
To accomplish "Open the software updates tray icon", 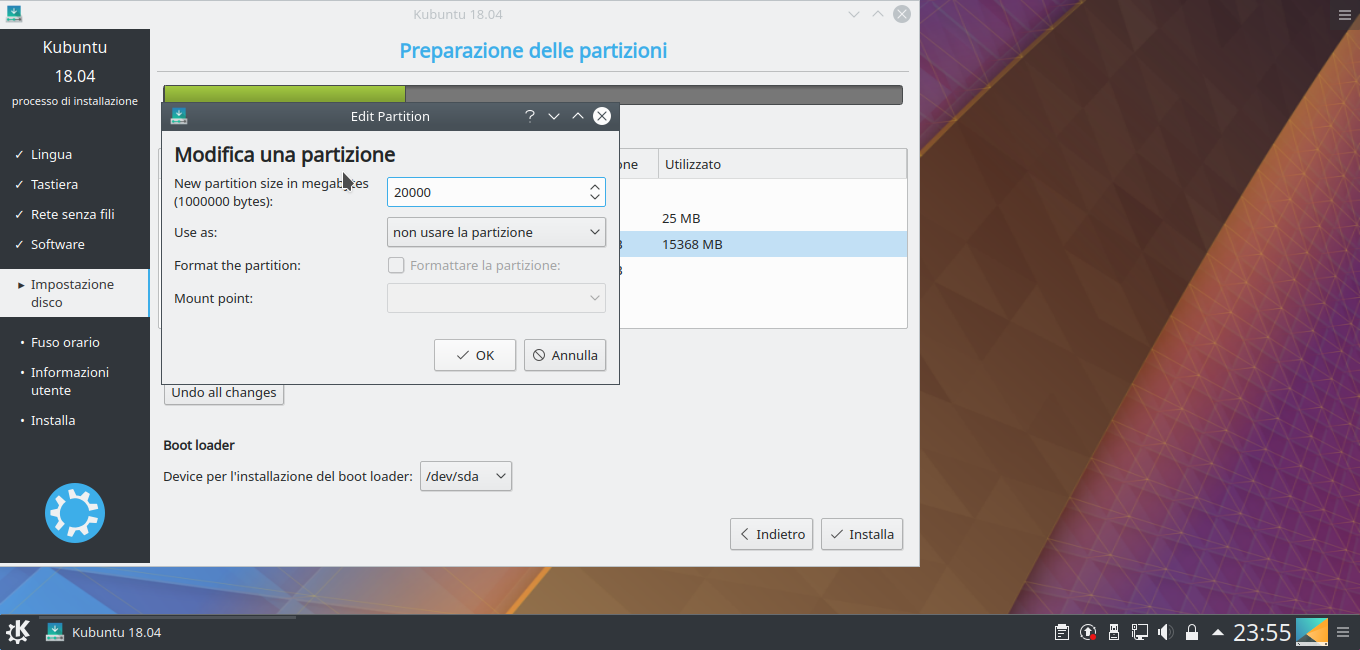I will [1088, 632].
